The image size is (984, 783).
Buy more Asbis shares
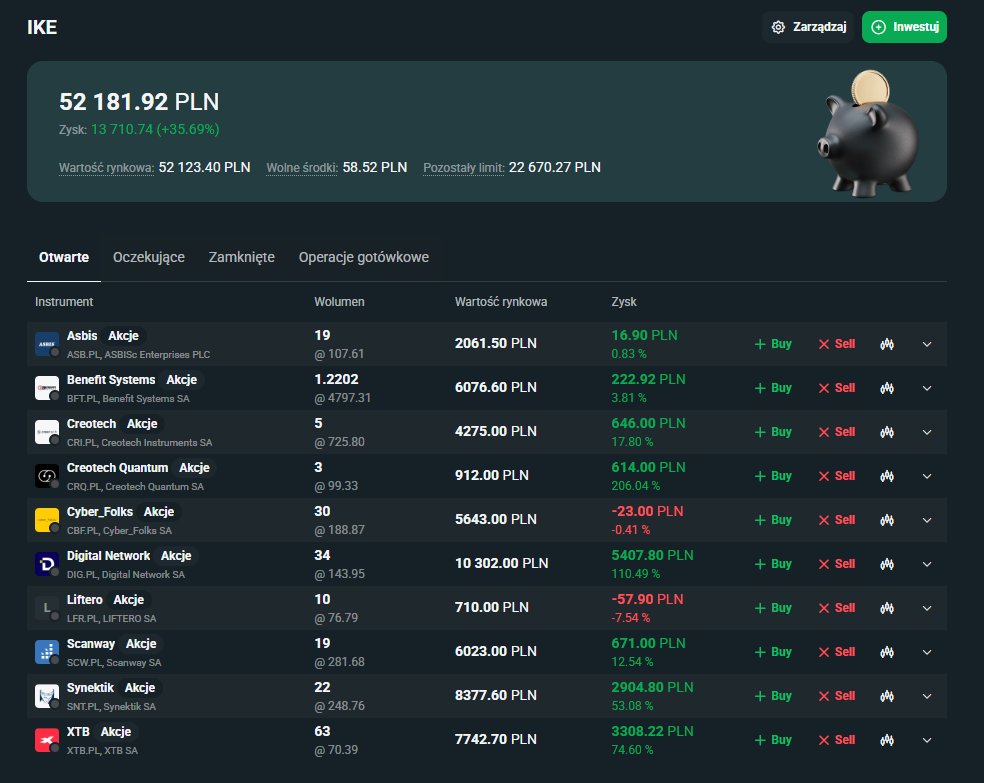point(773,344)
